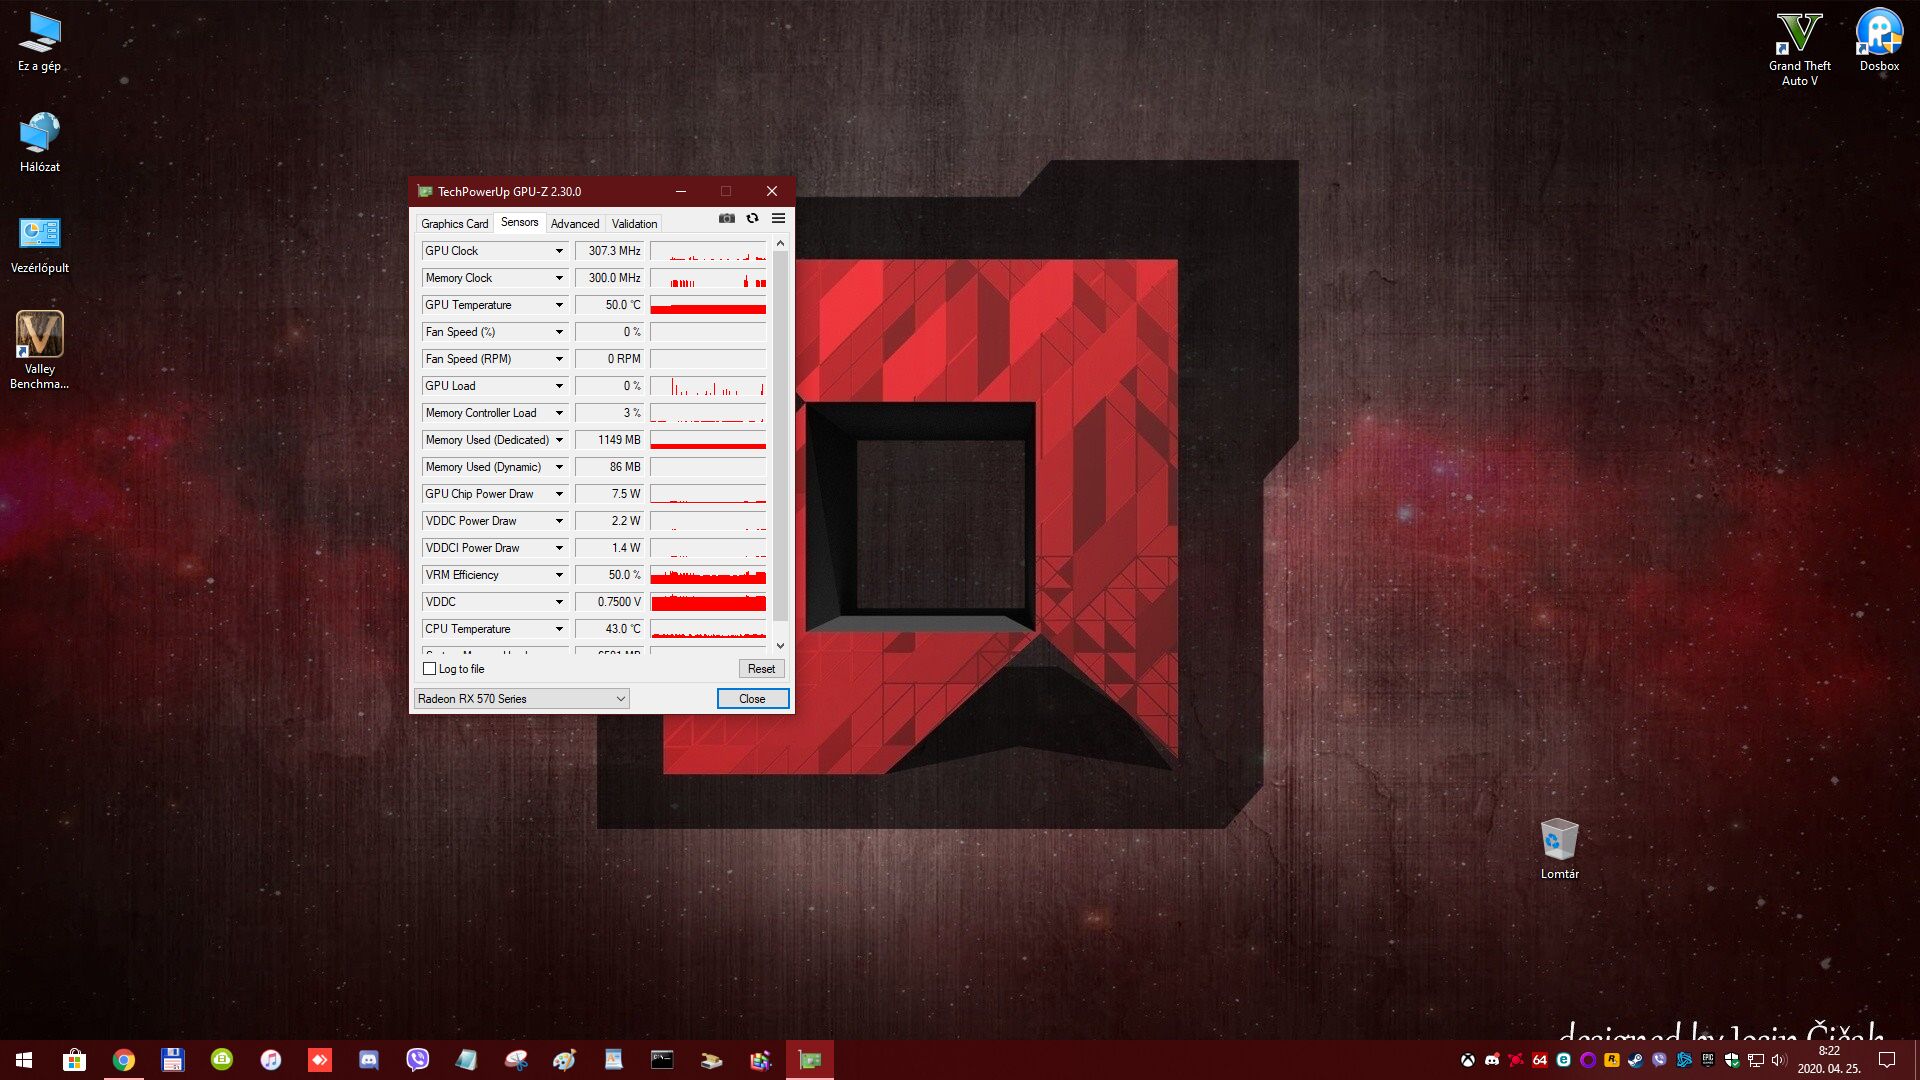Click the GPU-Z refresh icon
The width and height of the screenshot is (1920, 1080).
pos(752,218)
